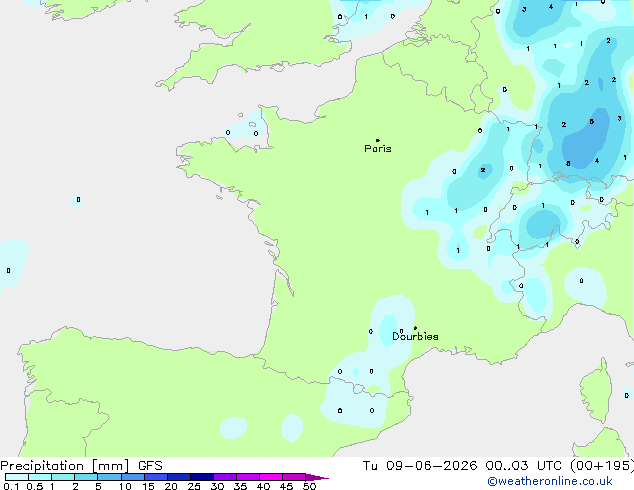This screenshot has width=634, height=490.
Task: Click the GFS model label
Action: [150, 466]
